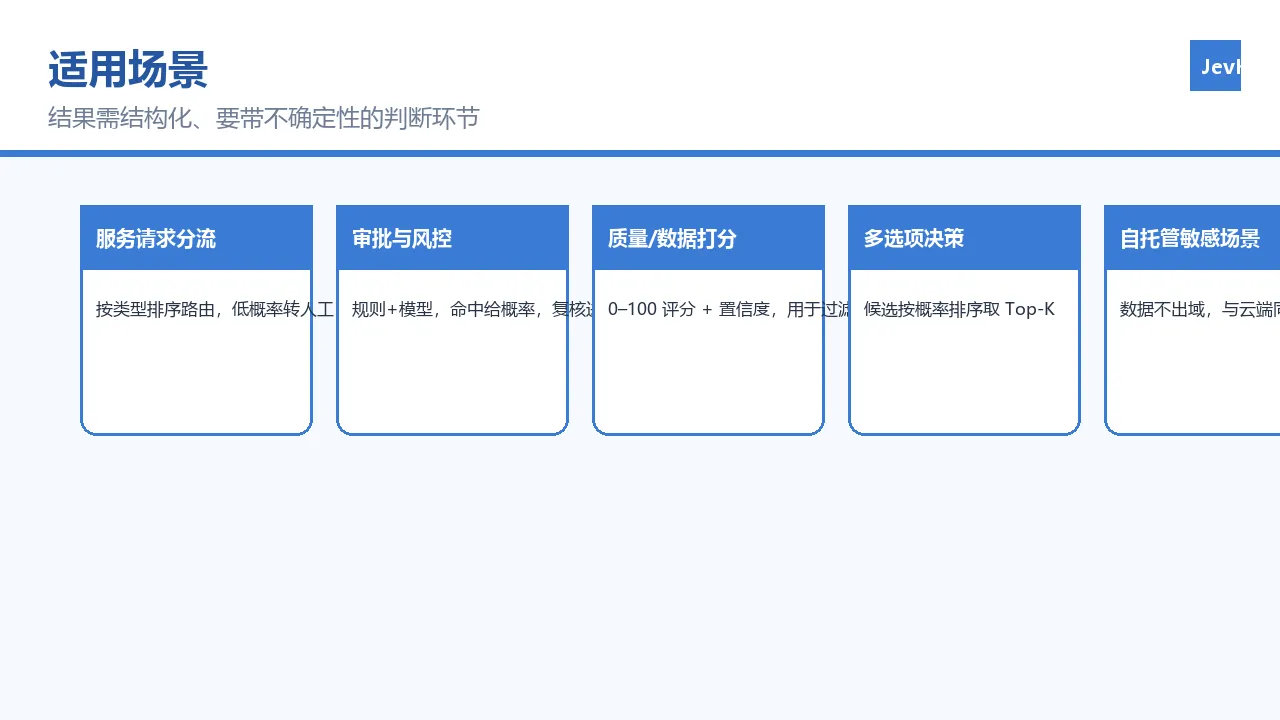Select the text starting 数据不出域
Viewport: 1280px width, 720px height.
click(x=1199, y=309)
